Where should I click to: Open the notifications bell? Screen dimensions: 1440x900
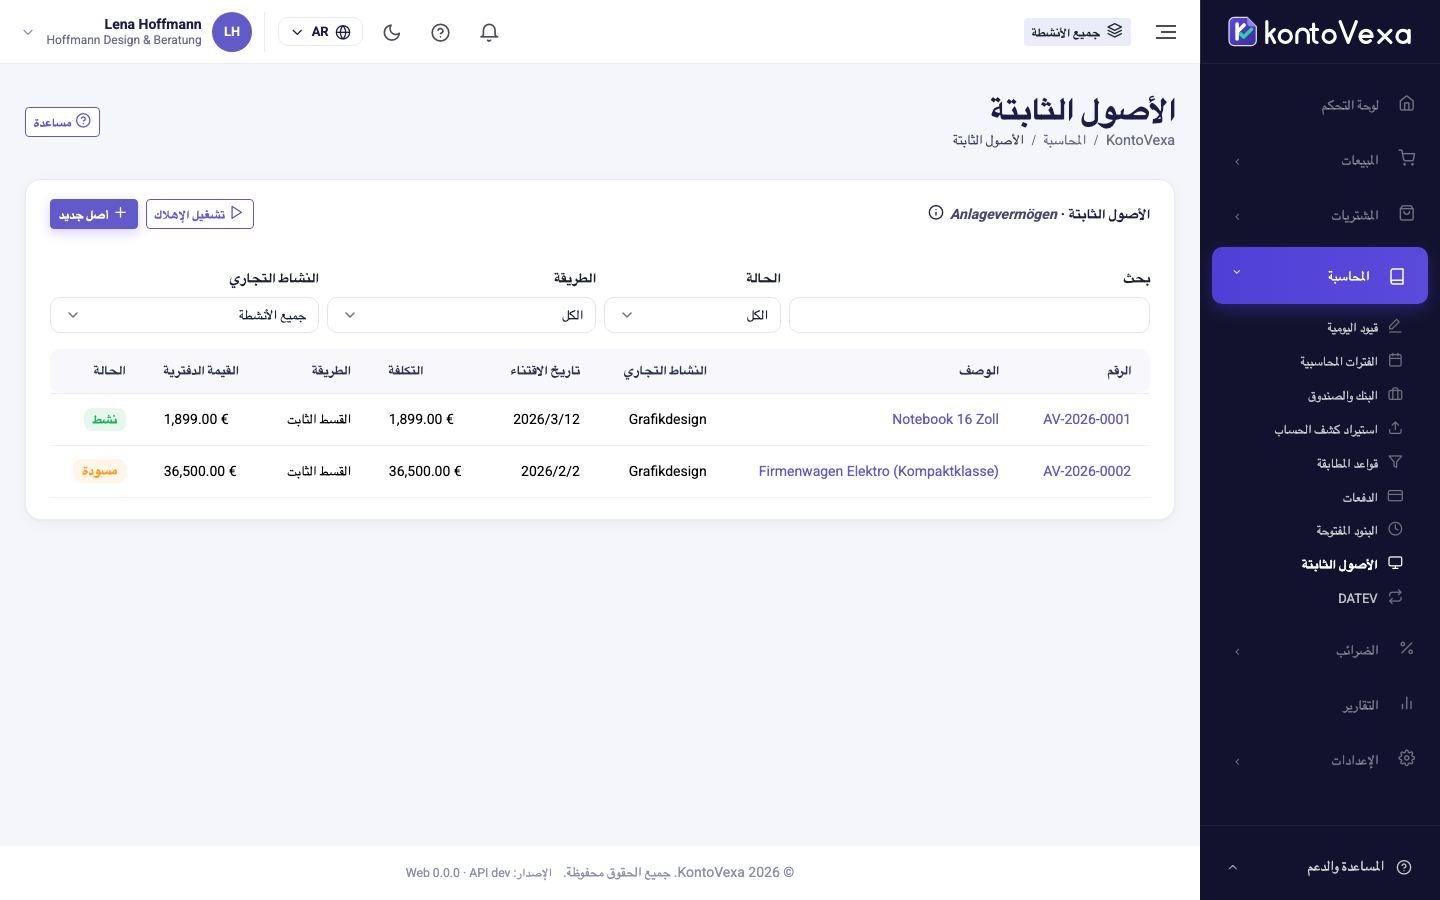[489, 32]
